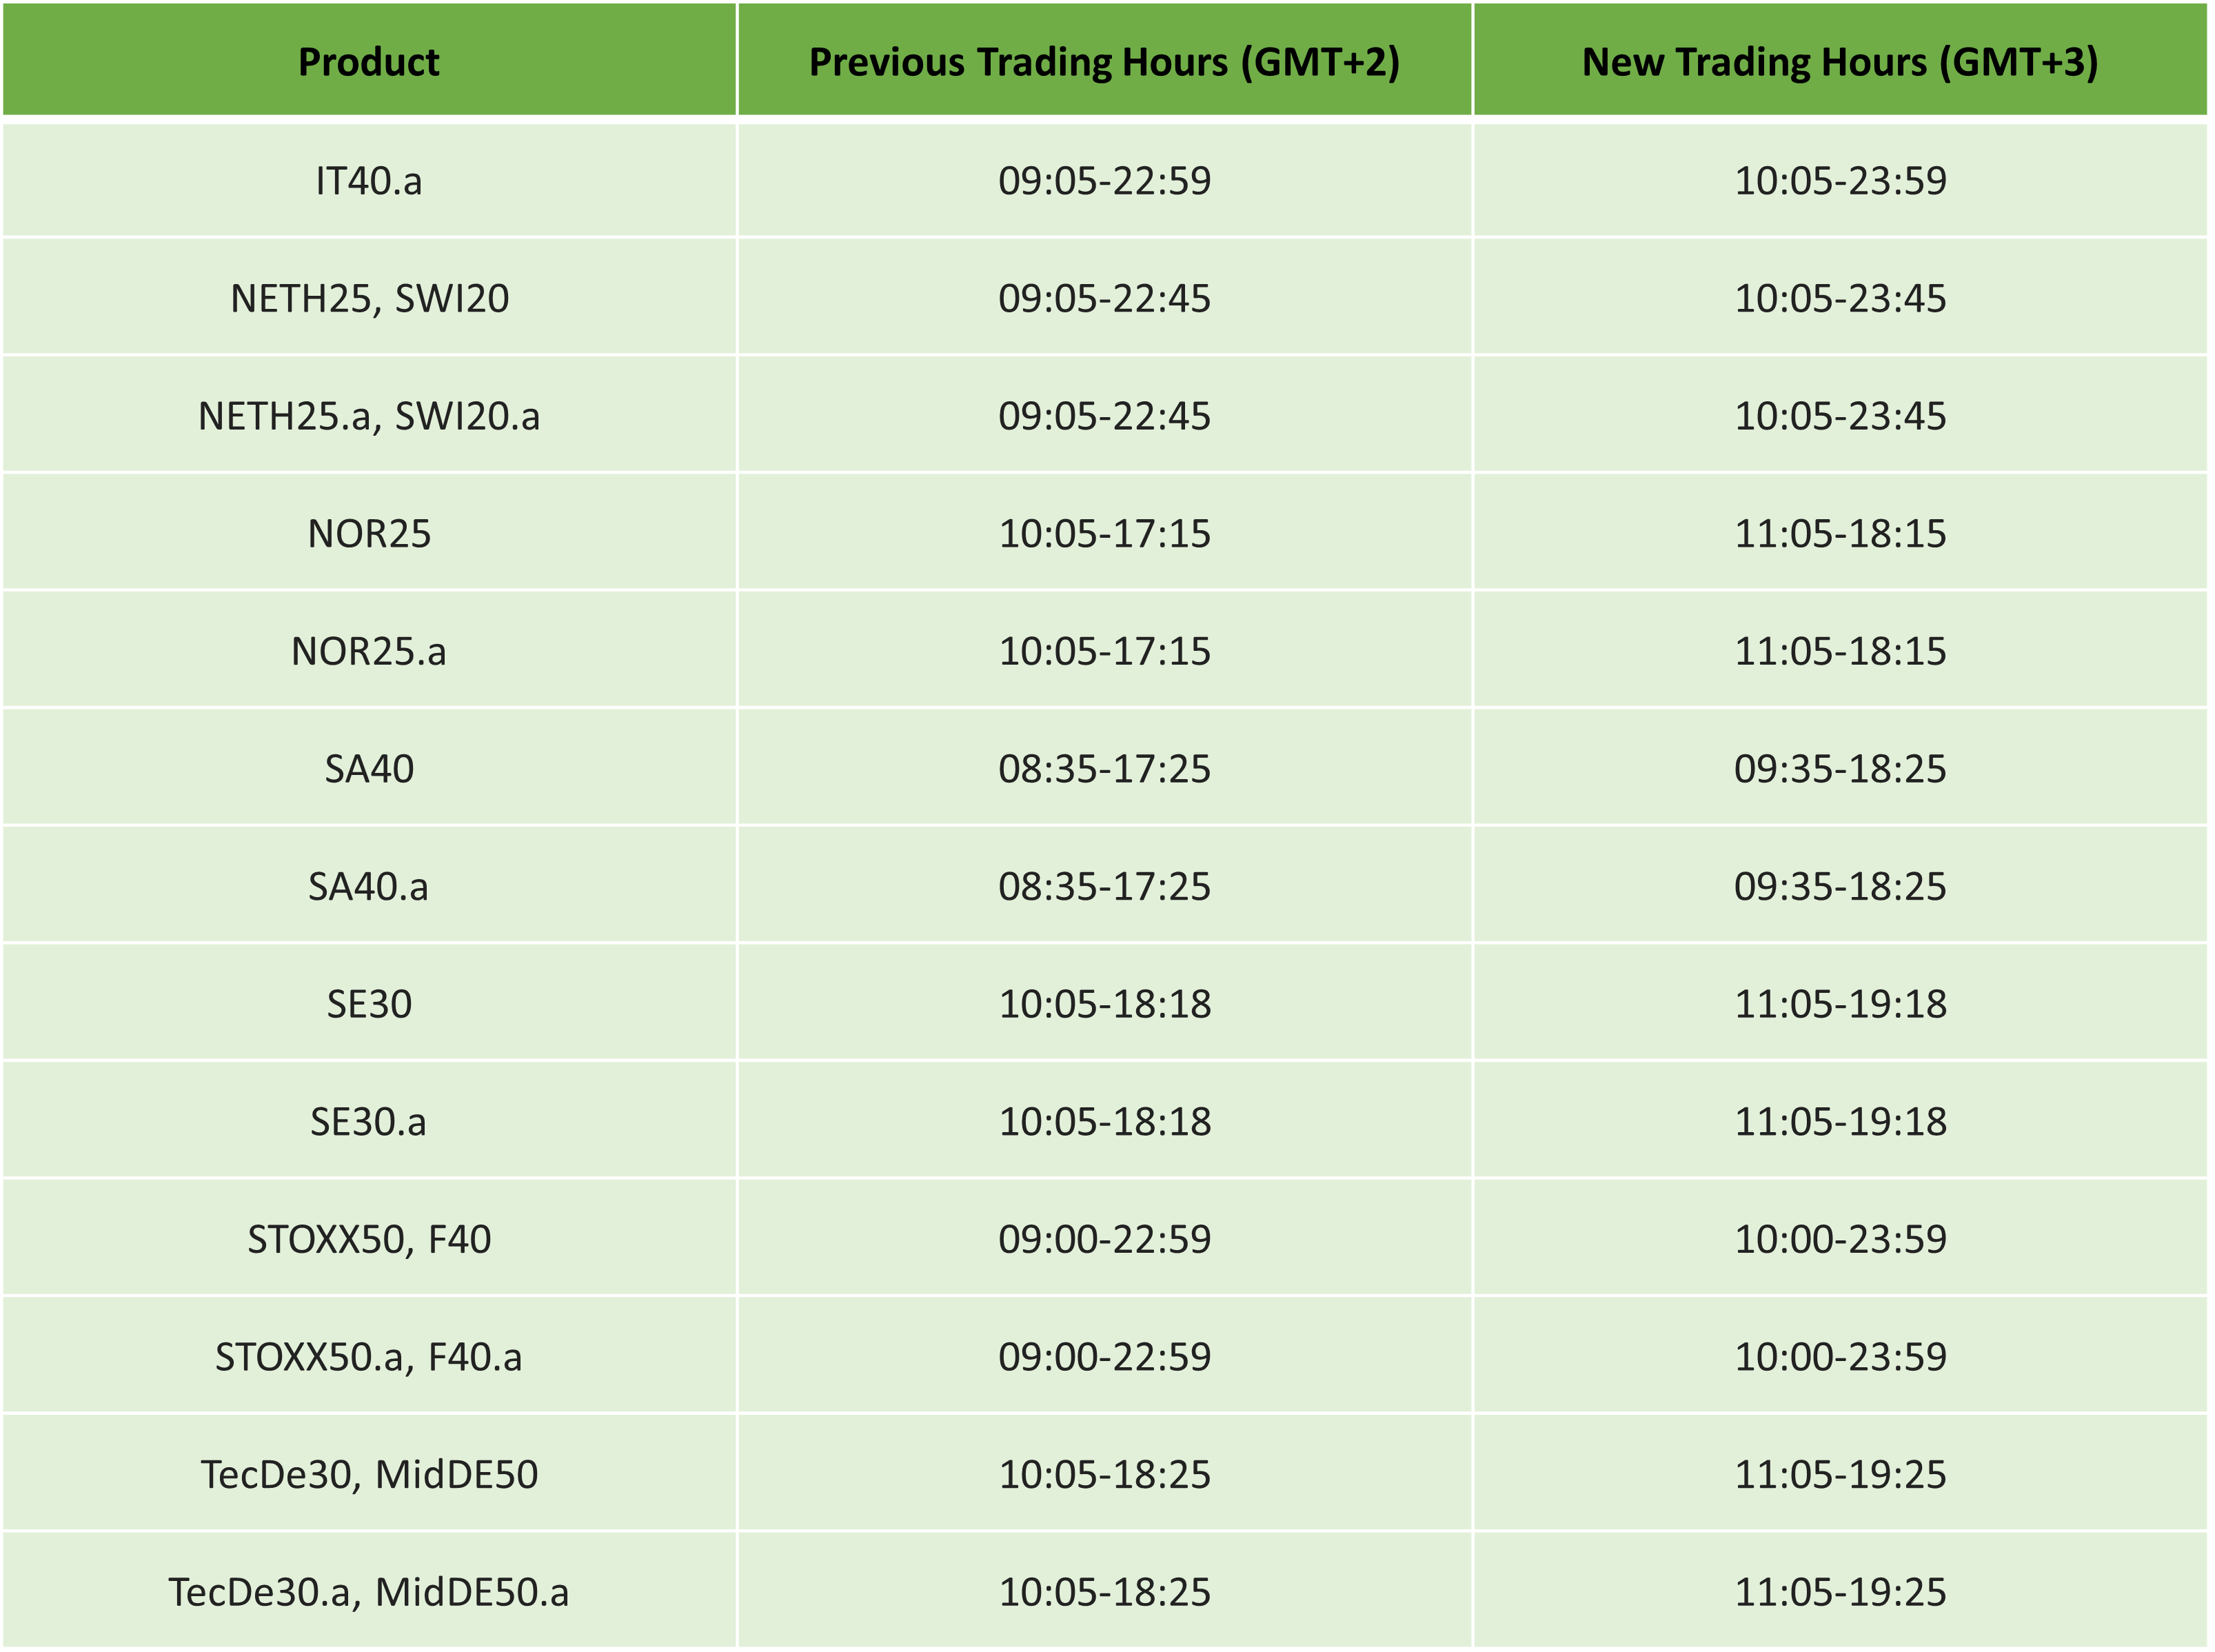This screenshot has height=1652, width=2215.
Task: Select the NOR25.a product cell
Action: 369,651
